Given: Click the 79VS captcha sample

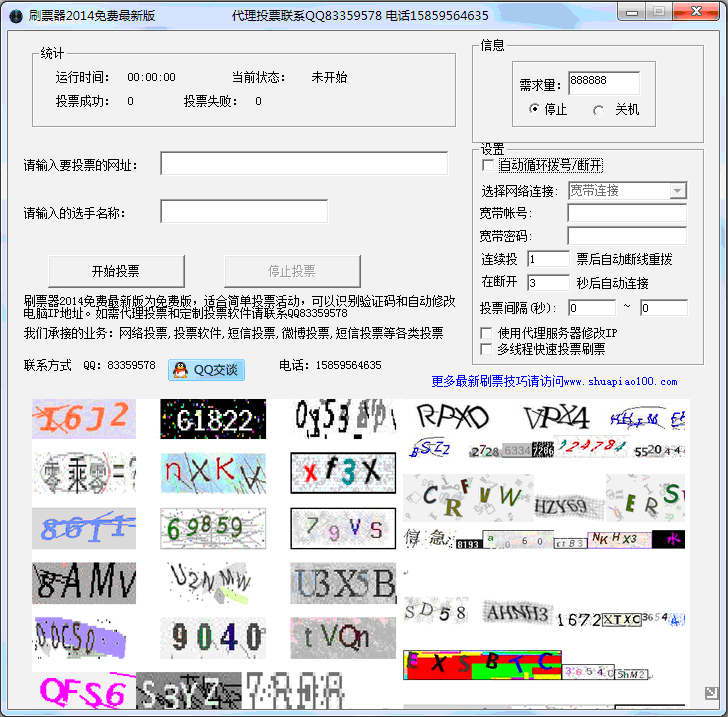Looking at the screenshot, I should (x=343, y=528).
